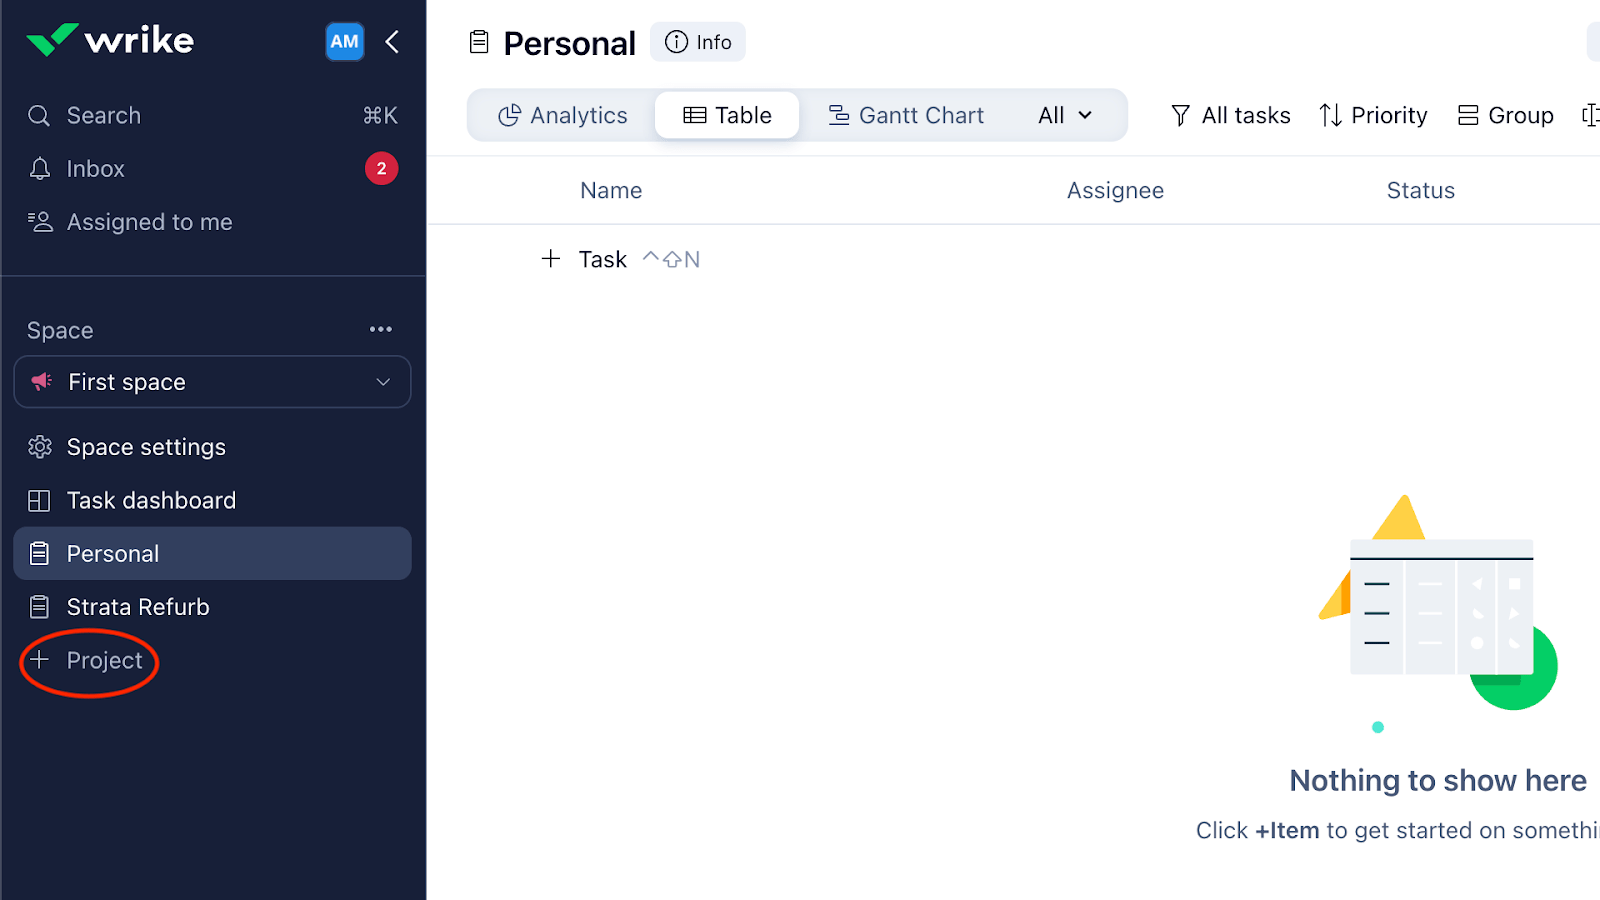Collapse the sidebar with the left chevron
Viewport: 1600px width, 900px height.
[392, 41]
